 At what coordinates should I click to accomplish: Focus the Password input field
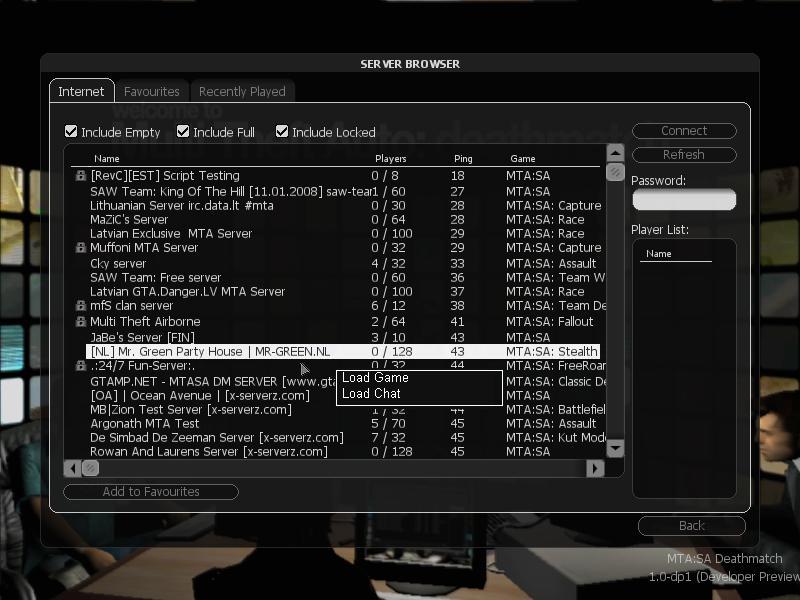click(684, 199)
